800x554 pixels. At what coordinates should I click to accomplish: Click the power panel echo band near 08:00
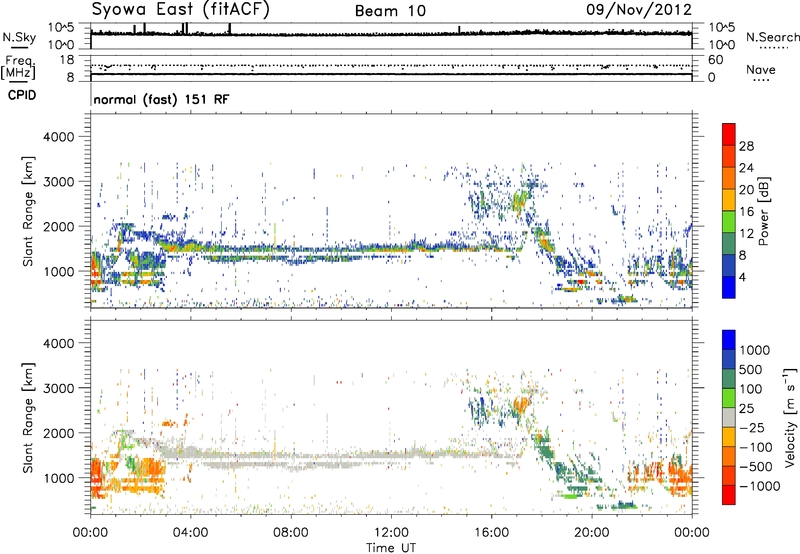[291, 253]
